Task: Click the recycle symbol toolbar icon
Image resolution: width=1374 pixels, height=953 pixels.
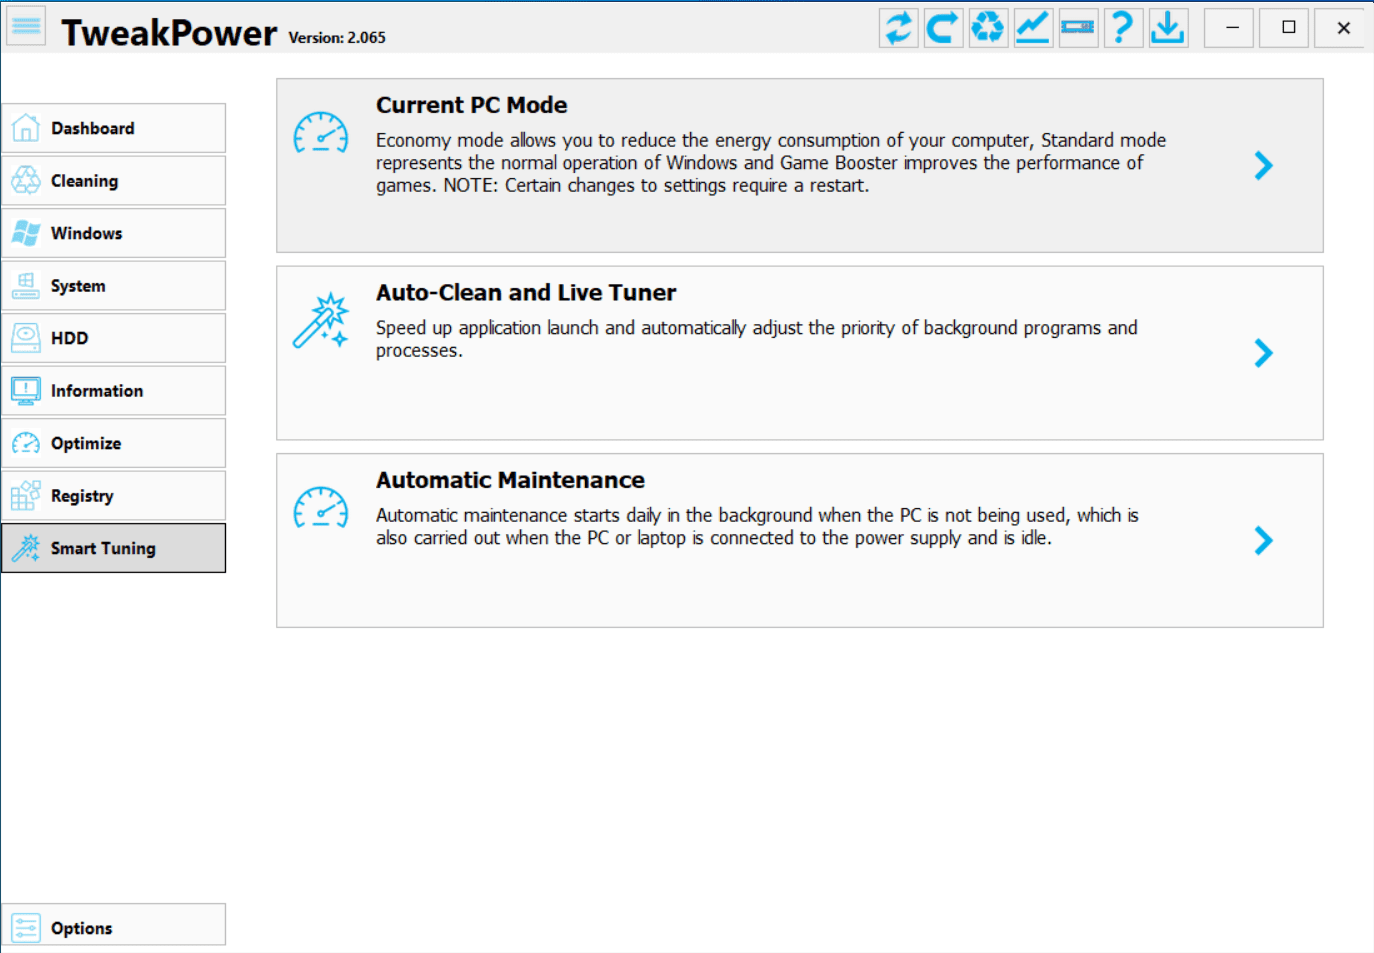Action: [x=988, y=27]
